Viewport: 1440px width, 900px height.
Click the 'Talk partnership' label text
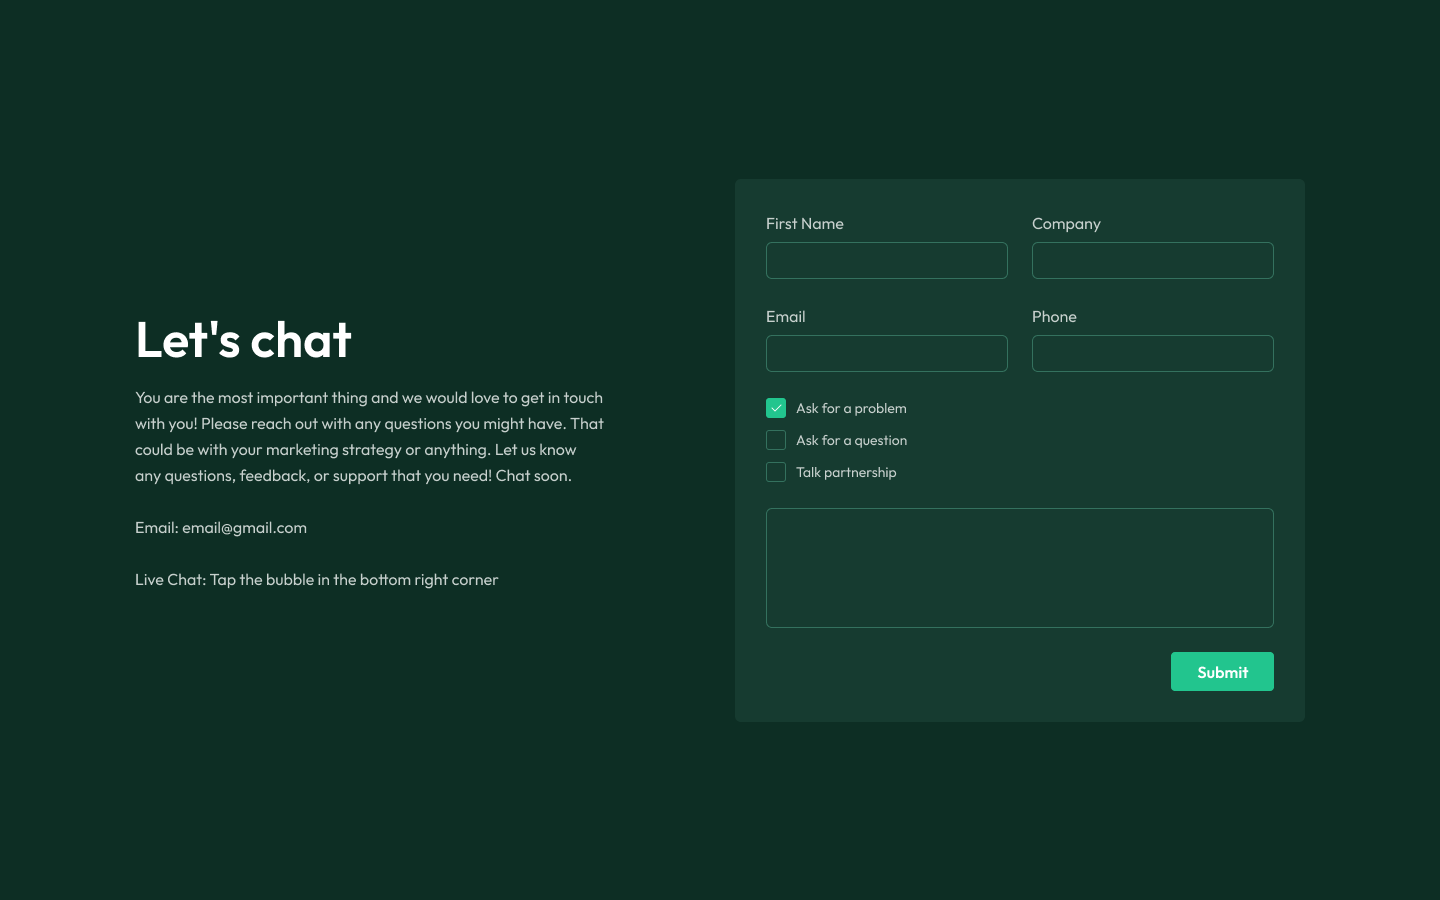click(846, 472)
